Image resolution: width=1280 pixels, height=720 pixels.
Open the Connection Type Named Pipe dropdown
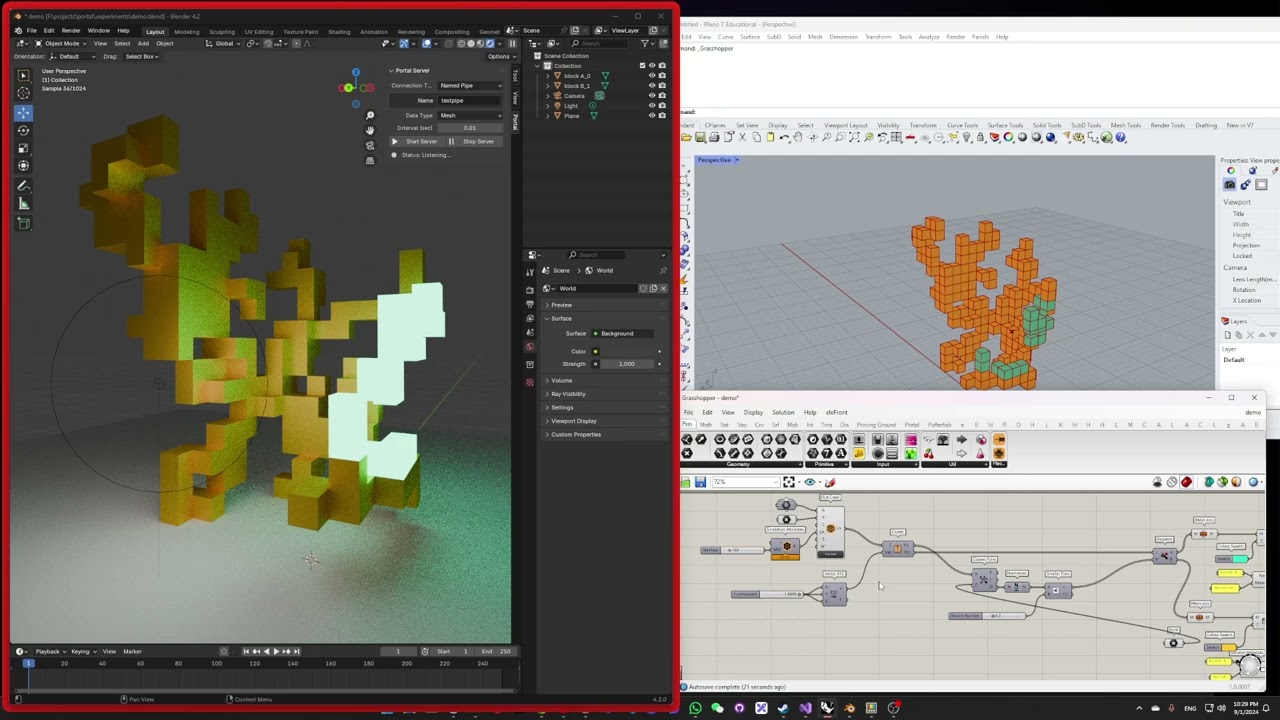(x=470, y=86)
